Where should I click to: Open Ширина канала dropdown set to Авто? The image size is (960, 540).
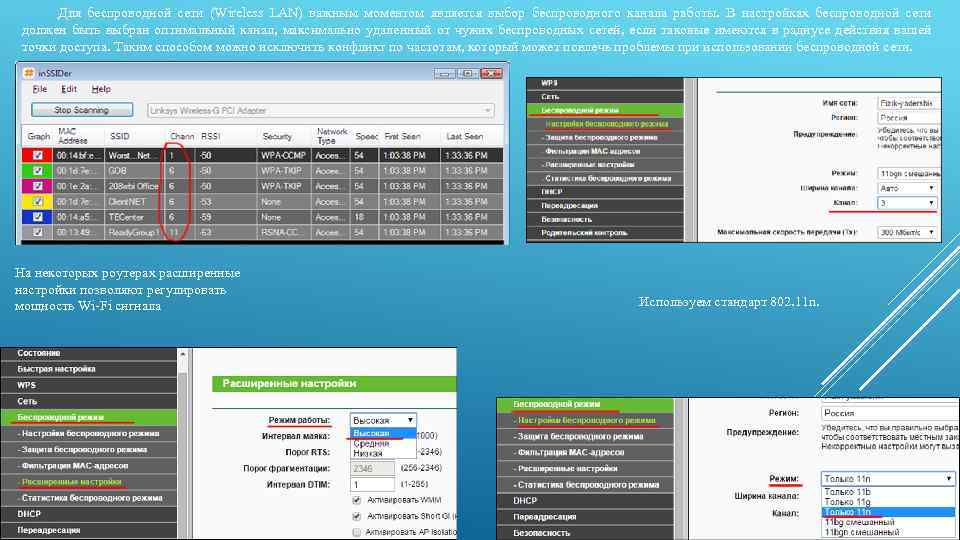click(x=907, y=188)
